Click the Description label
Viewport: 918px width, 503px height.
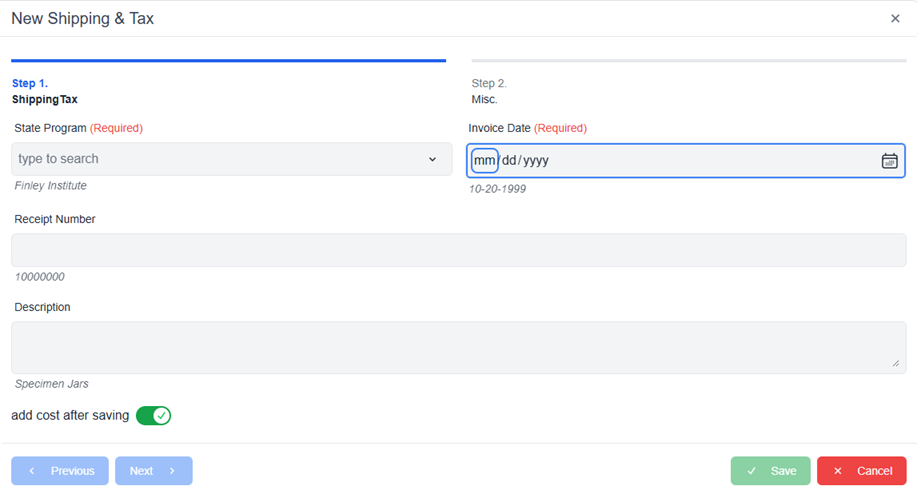42,307
